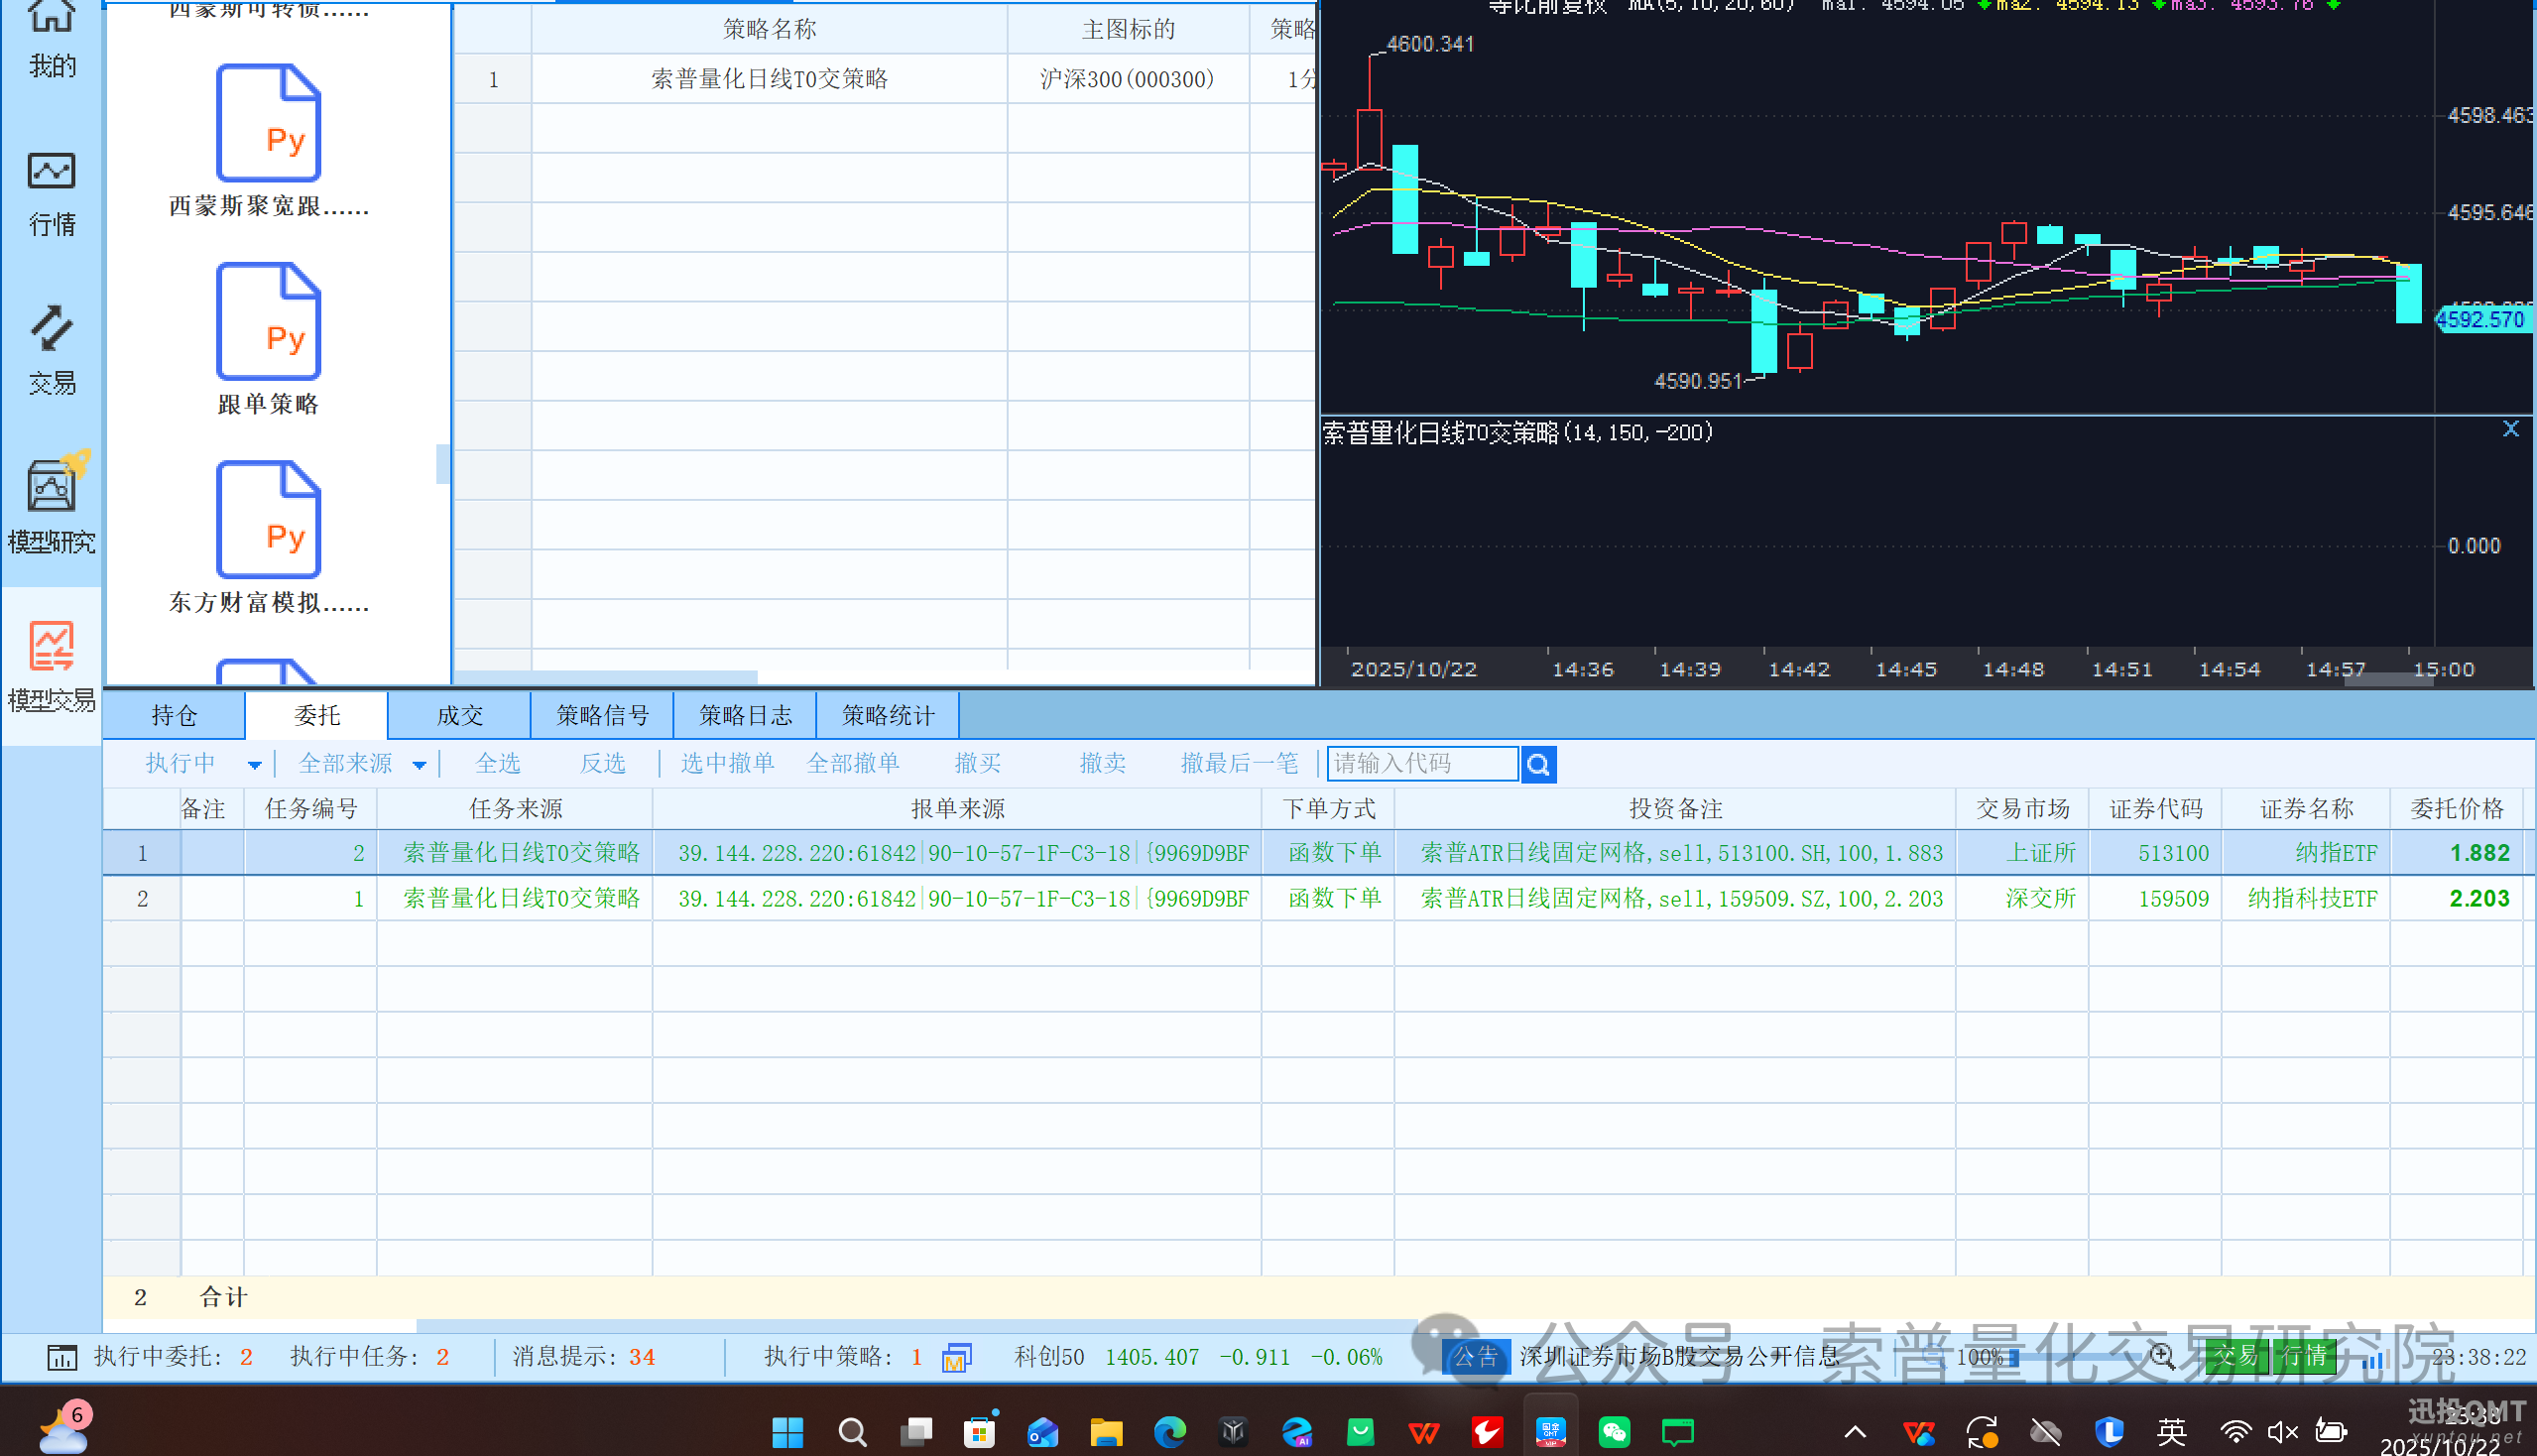Image resolution: width=2537 pixels, height=1456 pixels.
Task: Click the 撤最后一笔 button
Action: 1238,764
